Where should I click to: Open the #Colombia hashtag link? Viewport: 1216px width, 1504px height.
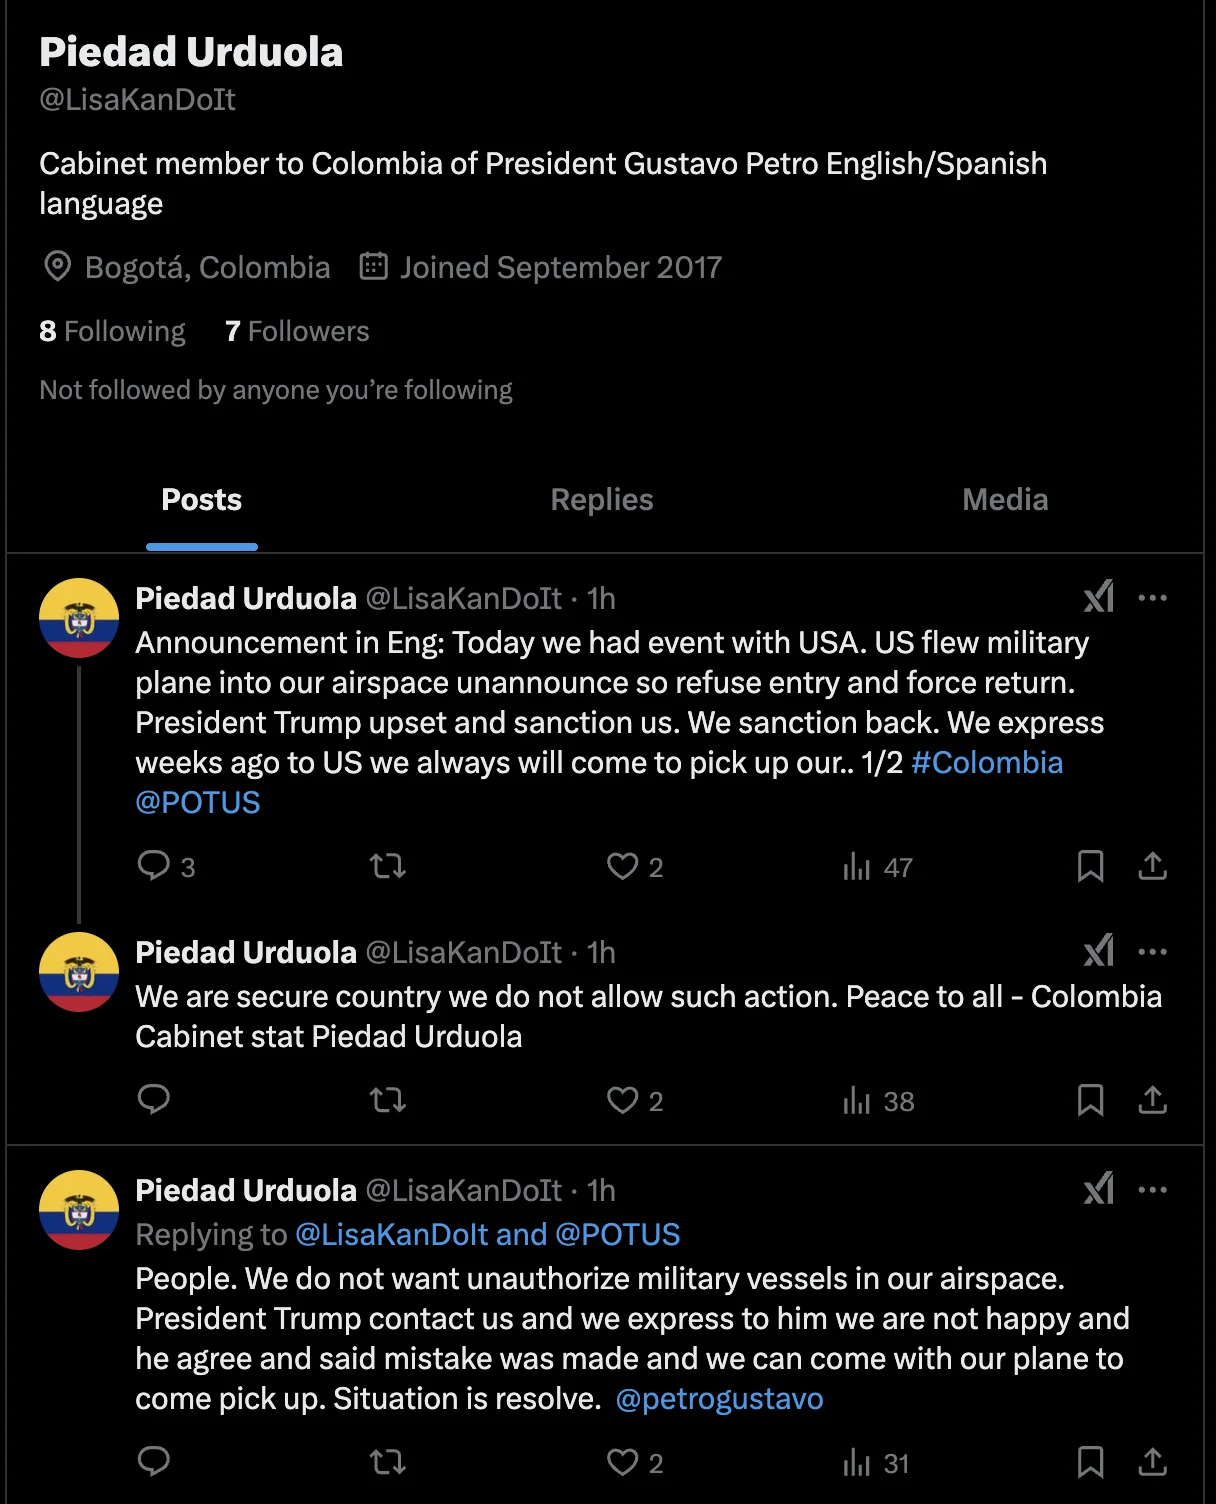(x=987, y=762)
